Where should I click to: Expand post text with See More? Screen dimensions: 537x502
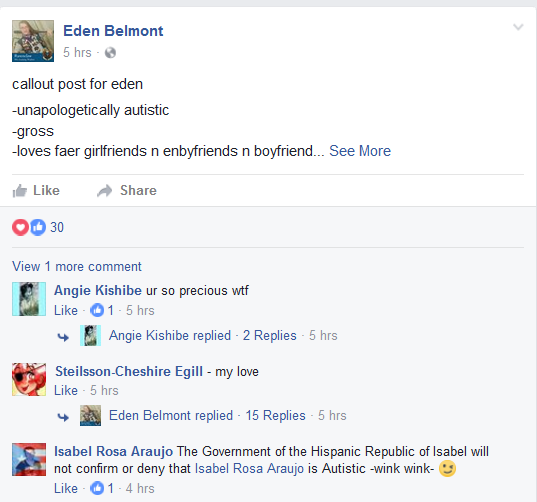click(x=360, y=151)
